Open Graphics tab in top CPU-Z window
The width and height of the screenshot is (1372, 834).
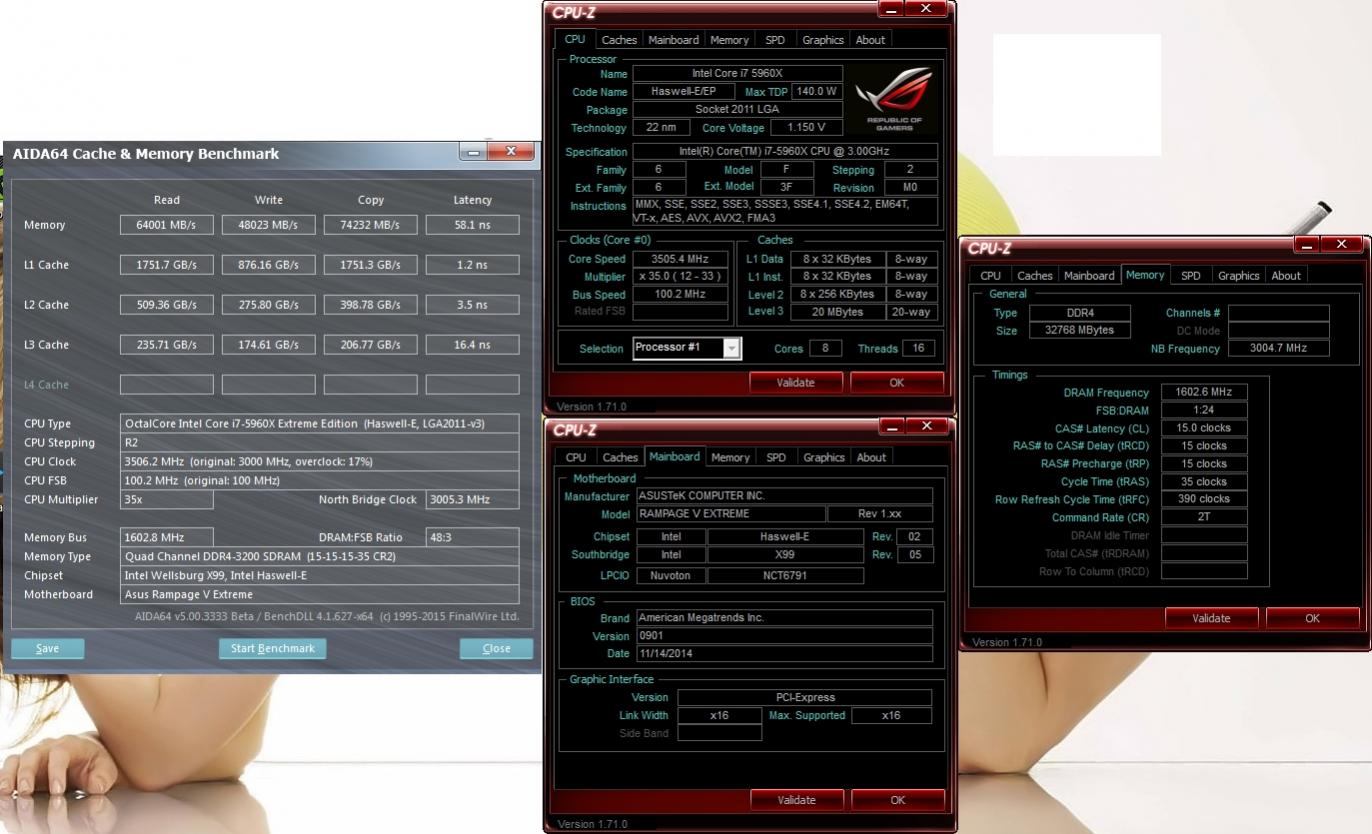click(x=823, y=40)
